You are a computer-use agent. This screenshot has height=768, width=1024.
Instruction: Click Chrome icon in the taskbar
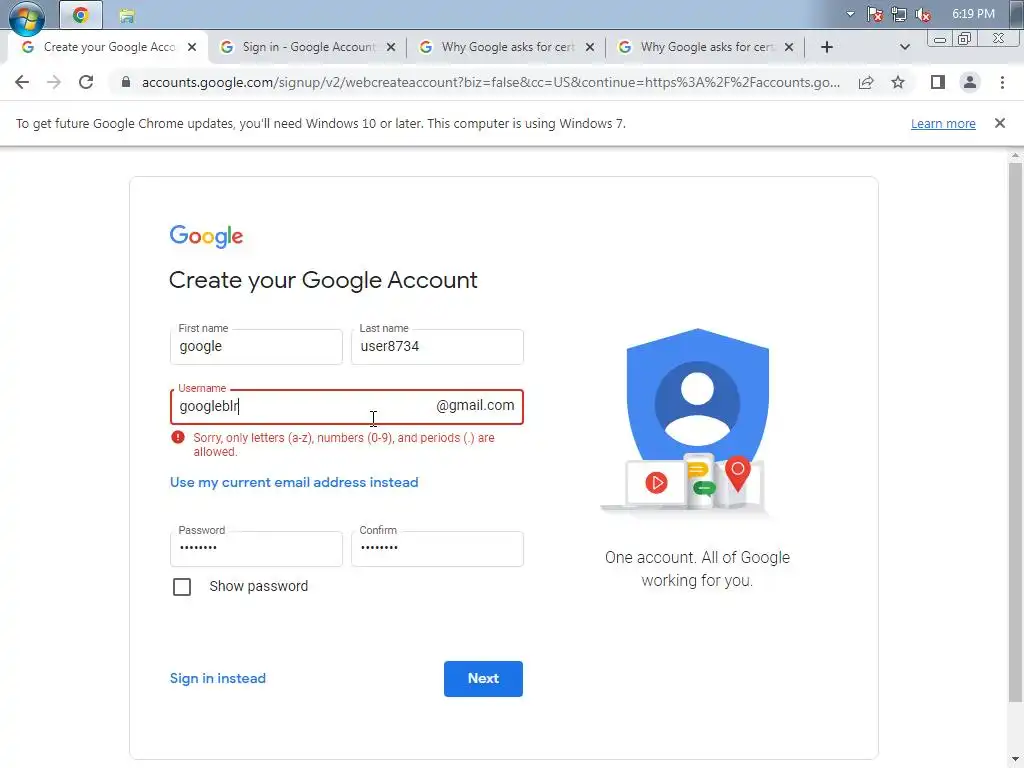(x=81, y=15)
